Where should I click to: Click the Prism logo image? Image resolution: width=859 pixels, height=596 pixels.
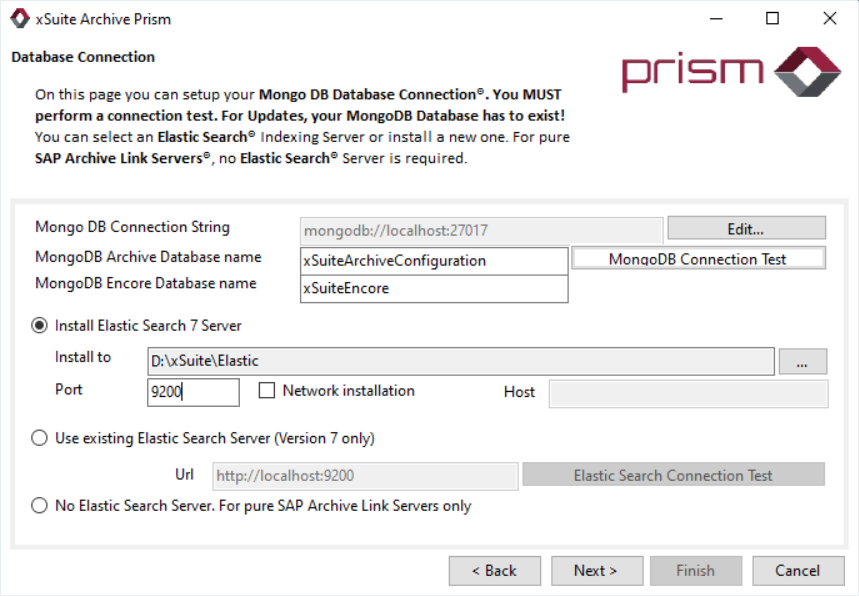click(x=731, y=72)
